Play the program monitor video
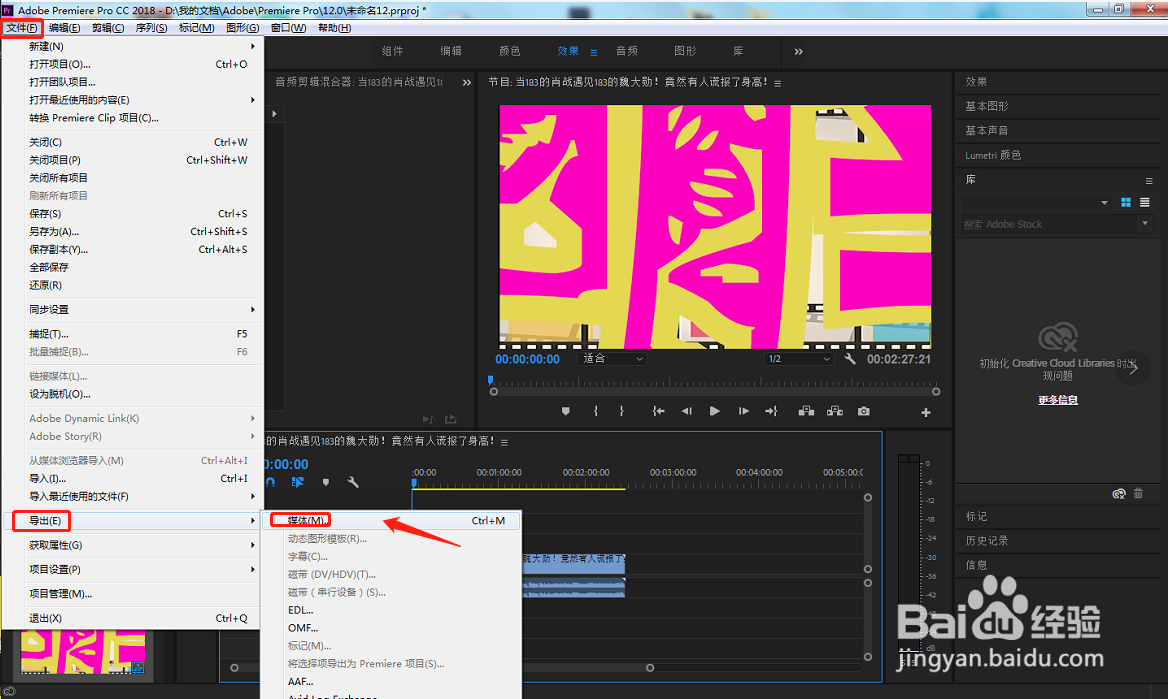Screen dimensions: 1168x699 click(714, 411)
